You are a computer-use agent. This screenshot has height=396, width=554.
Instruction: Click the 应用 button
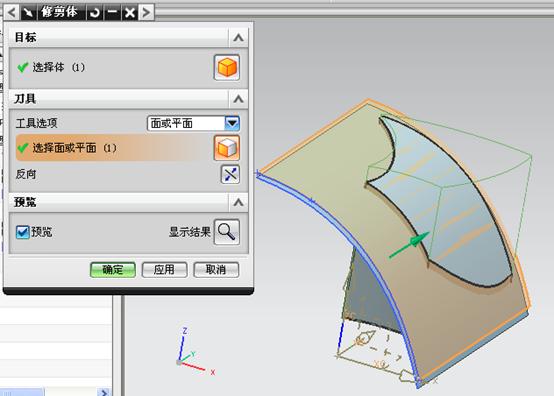point(164,270)
